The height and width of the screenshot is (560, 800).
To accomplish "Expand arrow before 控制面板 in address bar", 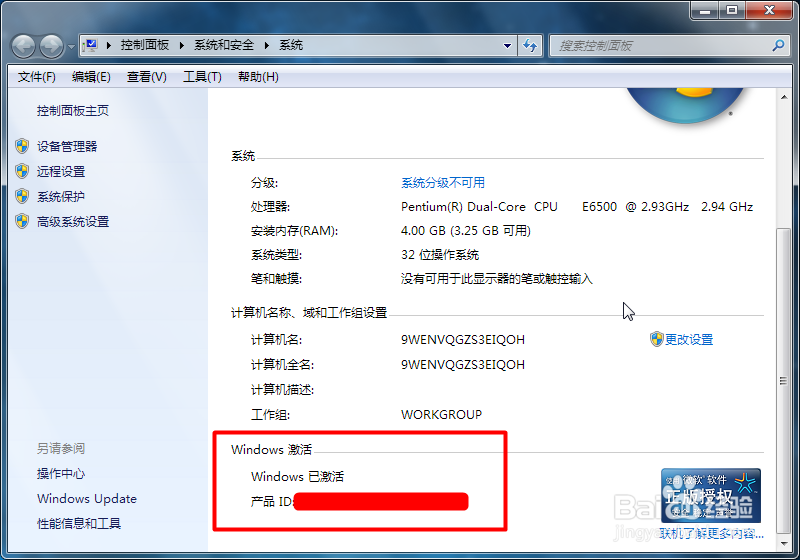I will [x=109, y=45].
